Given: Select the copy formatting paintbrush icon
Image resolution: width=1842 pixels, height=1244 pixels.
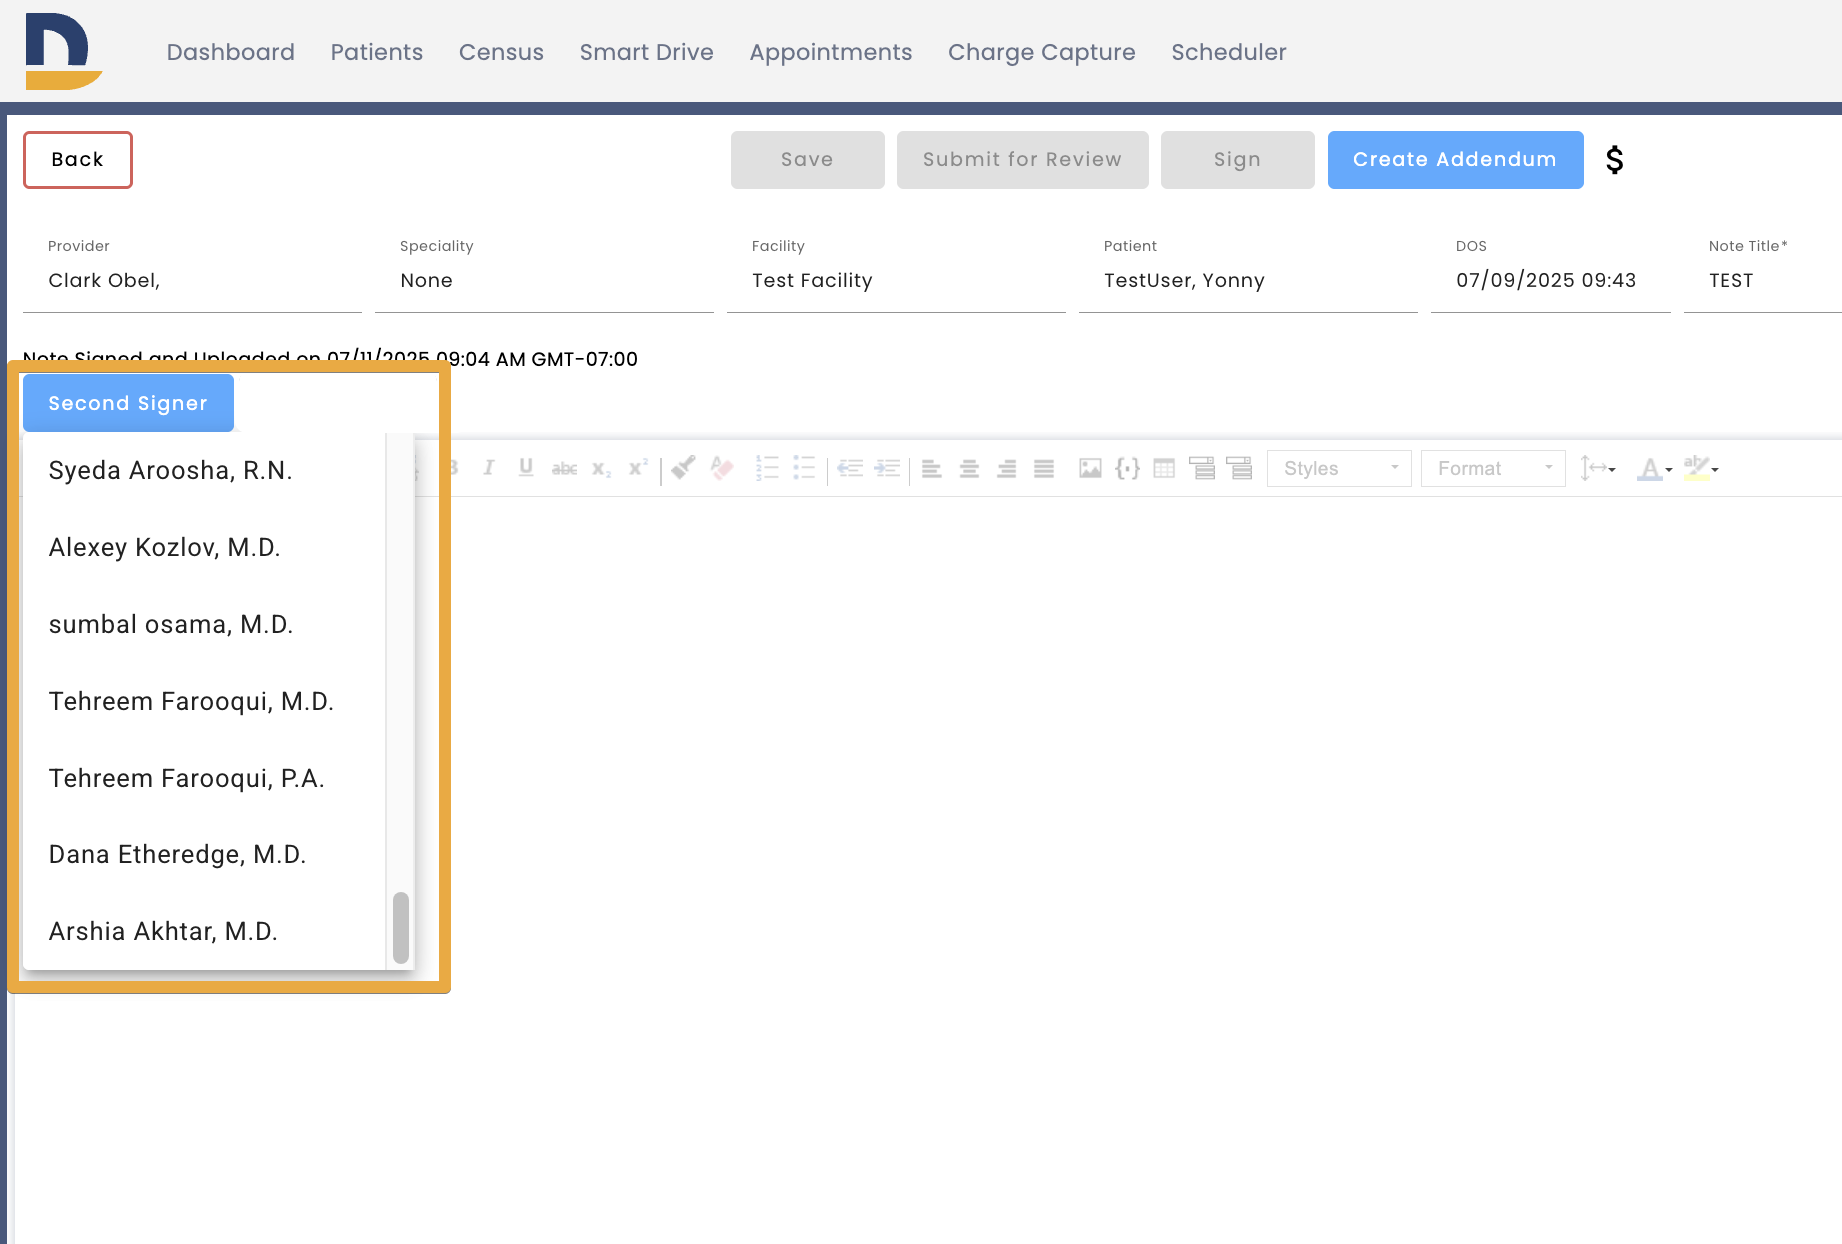Looking at the screenshot, I should pos(683,468).
